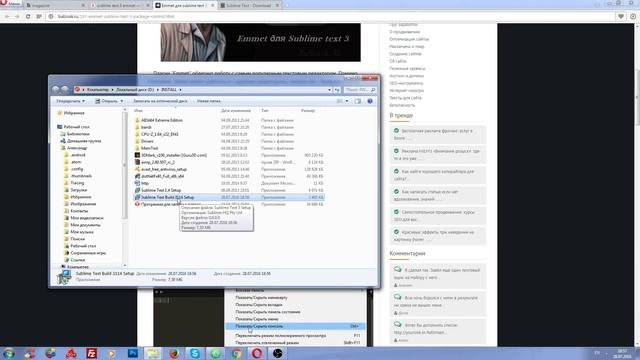Viewport: 640px width, 360px height.
Task: Click the Sublime Text Build 3114 file icon
Action: coord(137,197)
